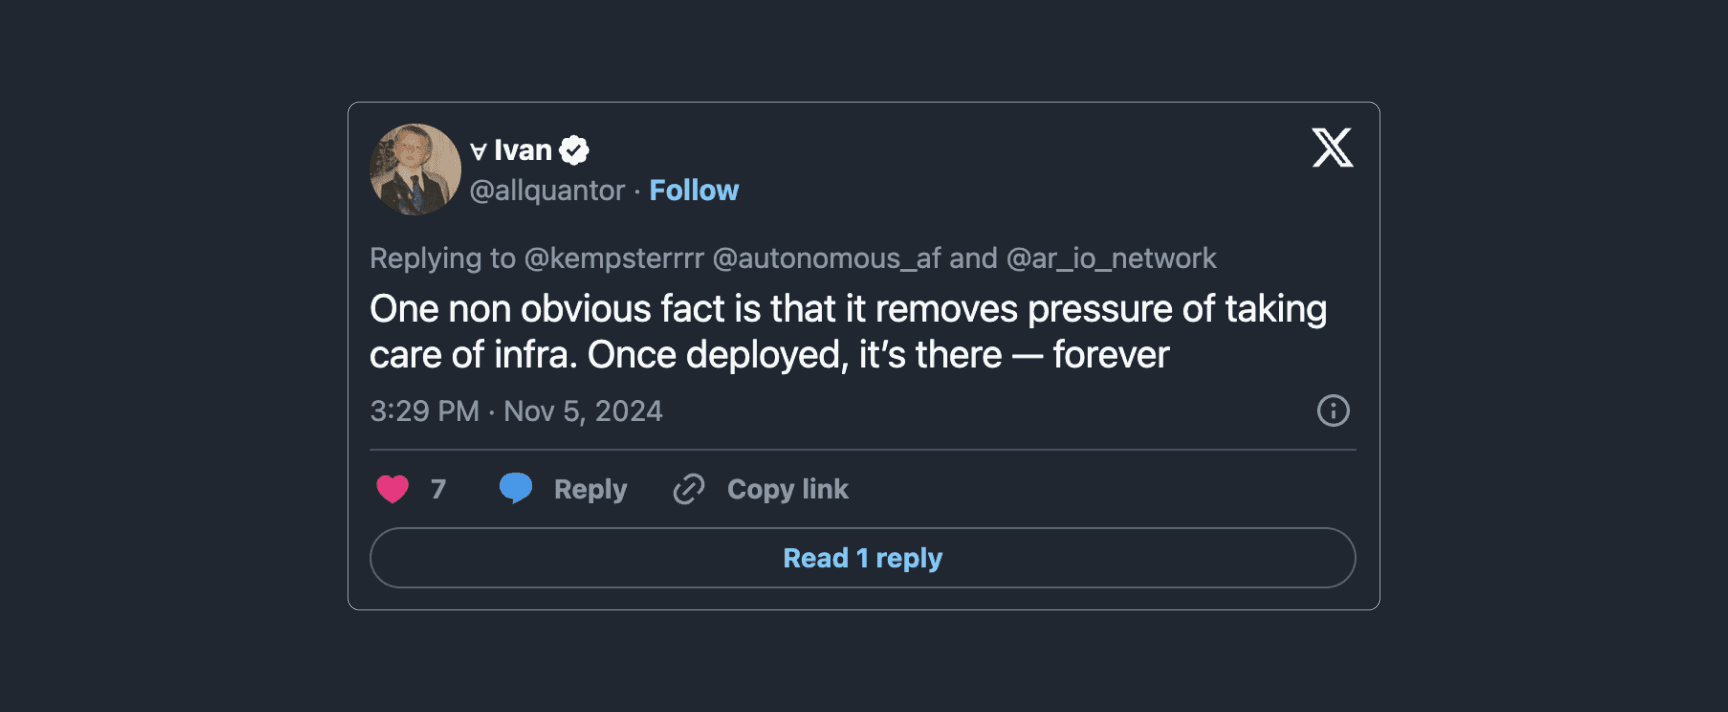Click the tweet text about infra pressure
This screenshot has width=1728, height=712.
[848, 332]
